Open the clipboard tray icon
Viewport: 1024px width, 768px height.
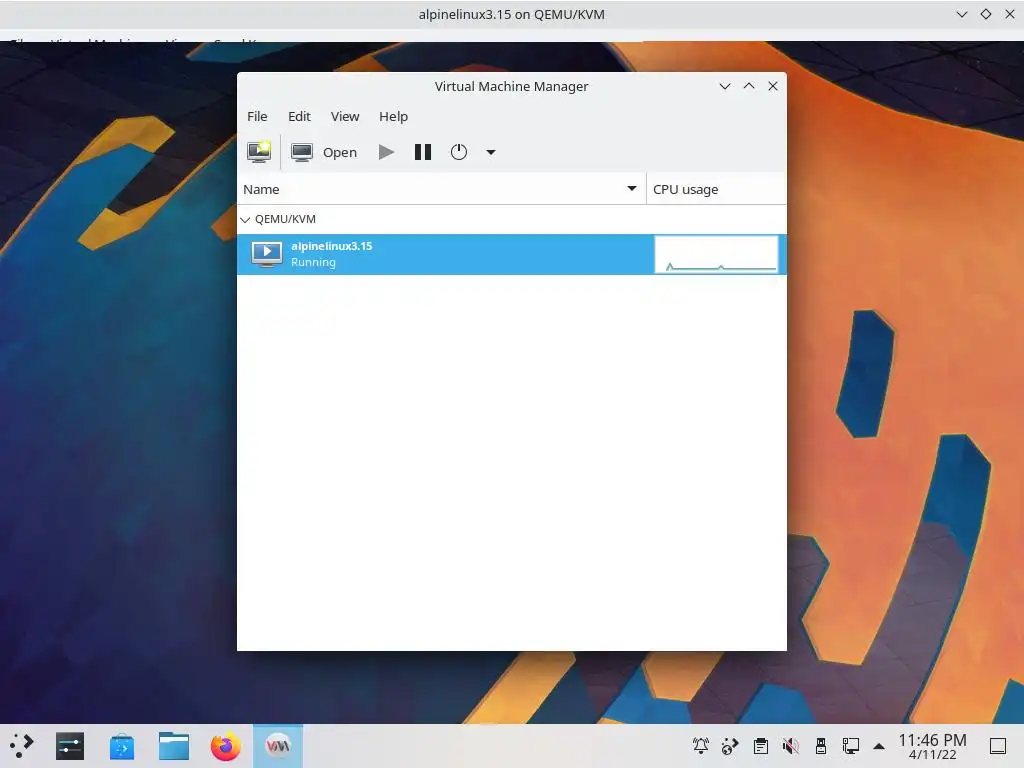click(x=760, y=746)
